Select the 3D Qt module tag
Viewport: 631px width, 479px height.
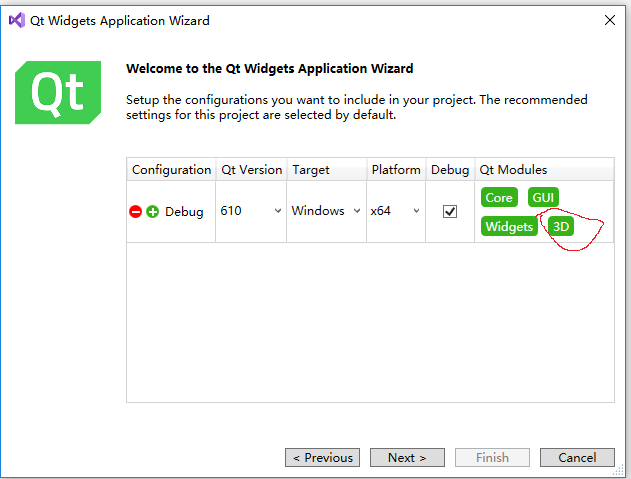pos(561,226)
